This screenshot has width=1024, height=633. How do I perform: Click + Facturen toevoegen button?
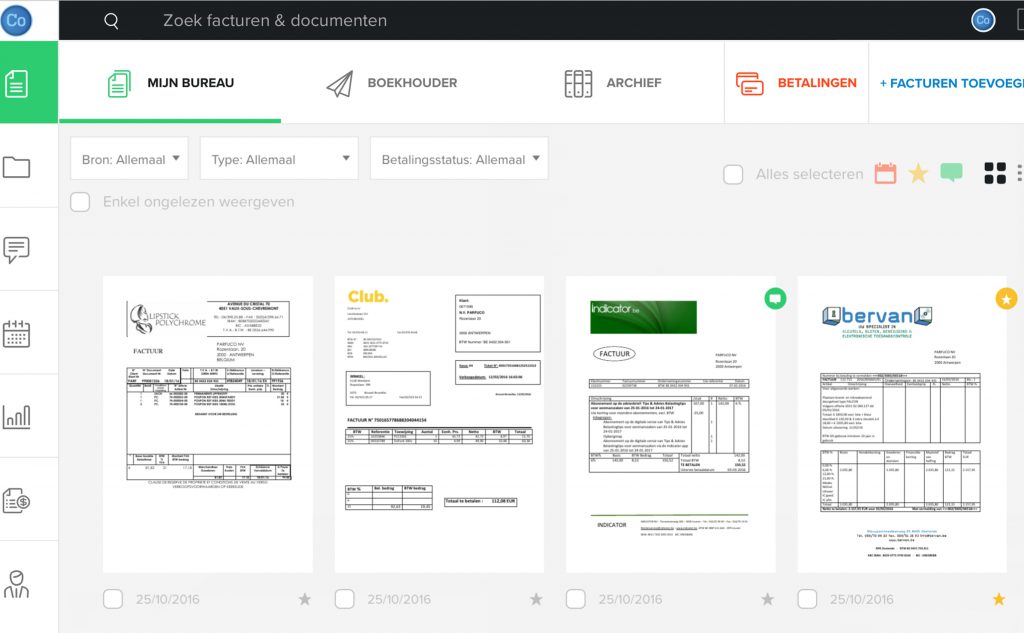[x=951, y=83]
